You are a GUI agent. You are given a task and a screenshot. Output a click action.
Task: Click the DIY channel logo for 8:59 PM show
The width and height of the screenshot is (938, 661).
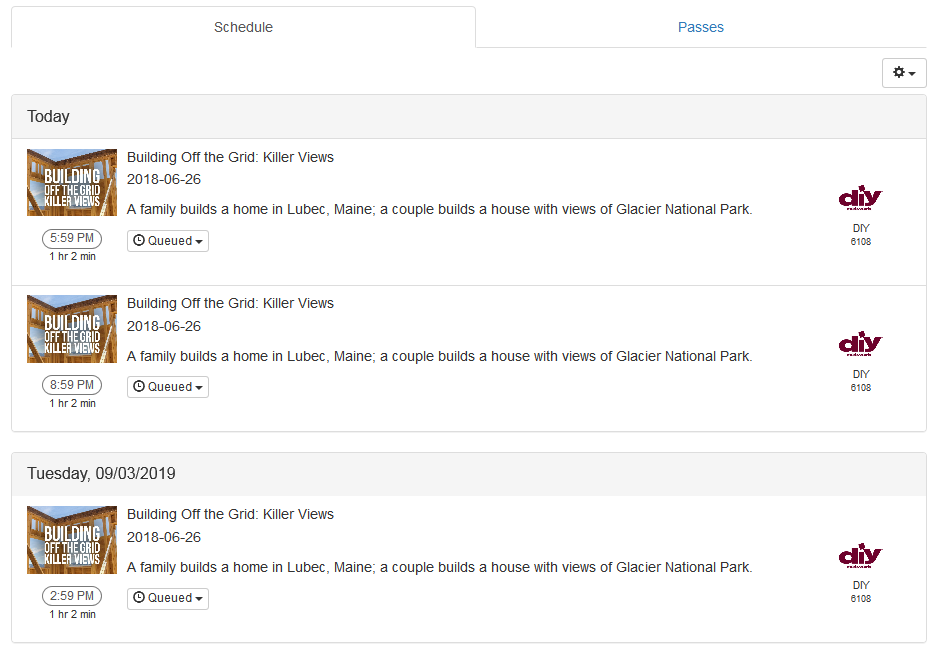point(860,344)
